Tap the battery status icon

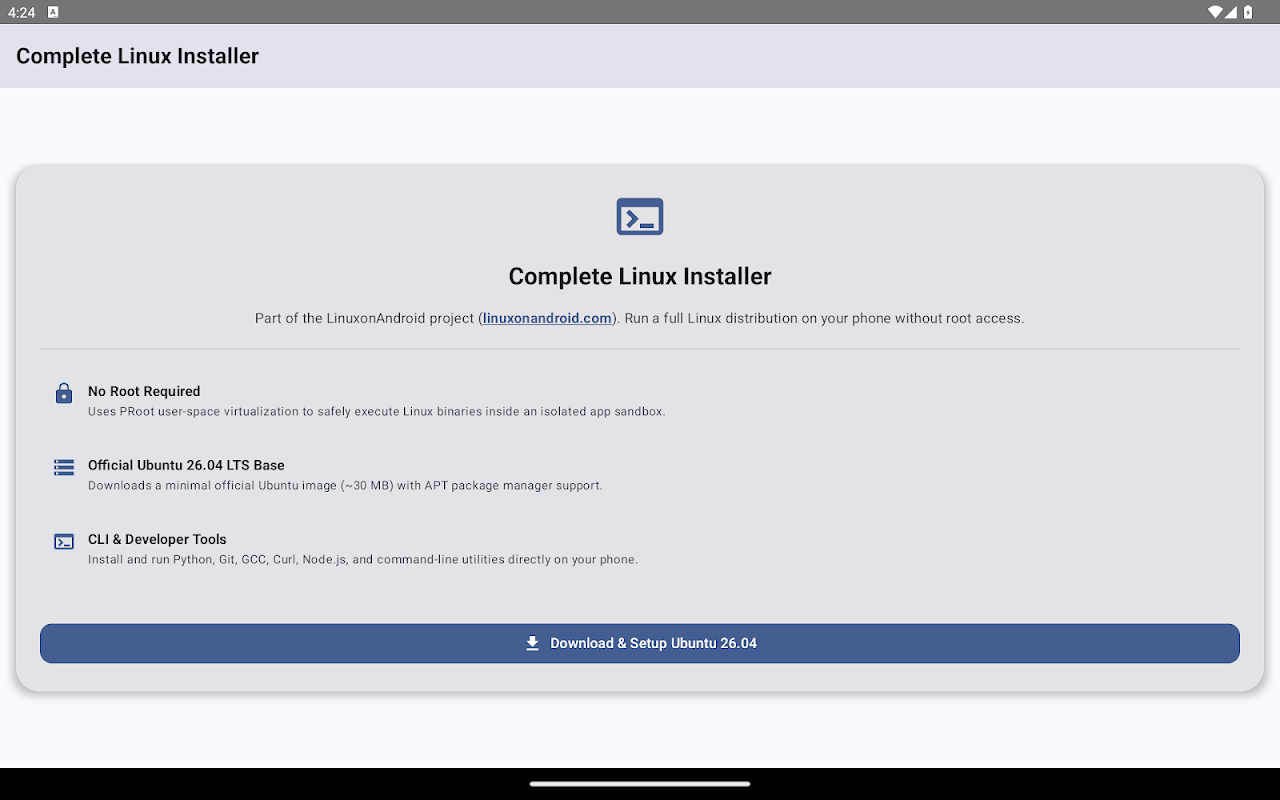pos(1248,12)
